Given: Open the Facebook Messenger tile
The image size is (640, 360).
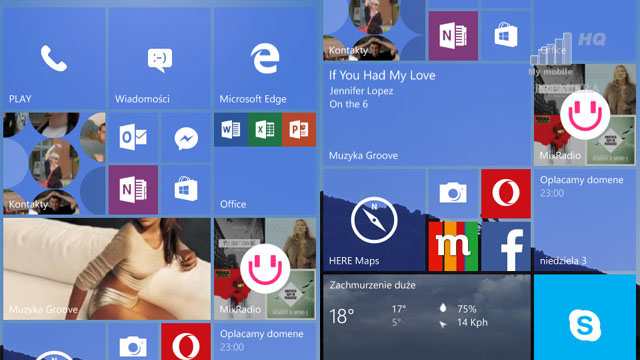Looking at the screenshot, I should (186, 138).
